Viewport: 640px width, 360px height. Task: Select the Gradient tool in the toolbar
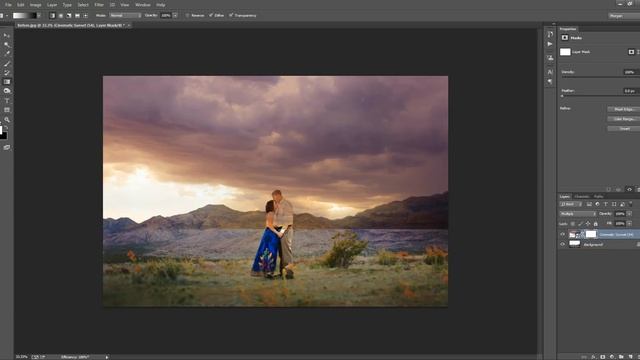coord(7,82)
